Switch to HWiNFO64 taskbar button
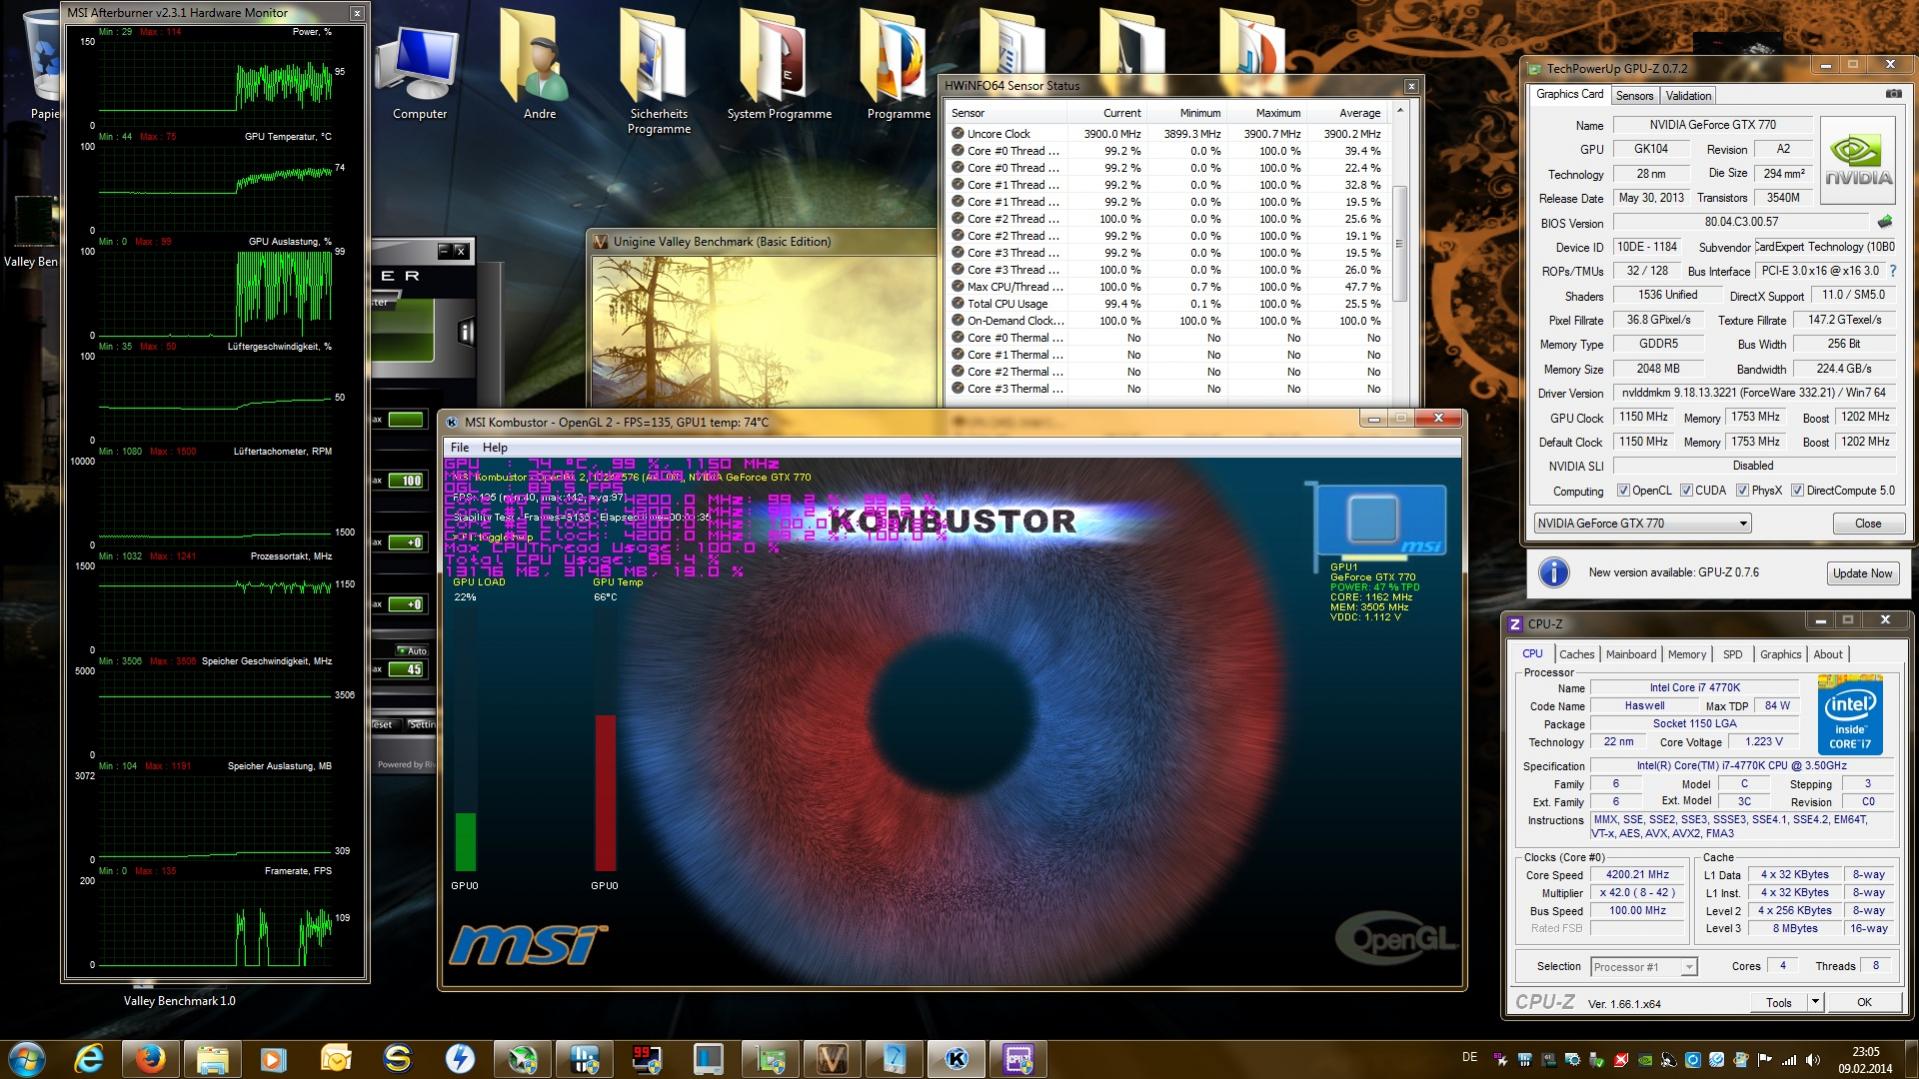 click(584, 1058)
